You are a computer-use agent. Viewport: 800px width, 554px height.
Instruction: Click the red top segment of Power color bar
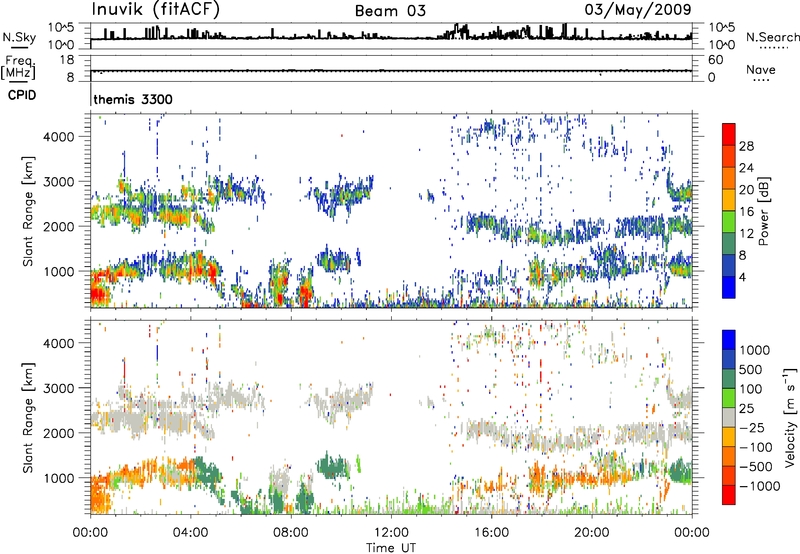tap(729, 135)
